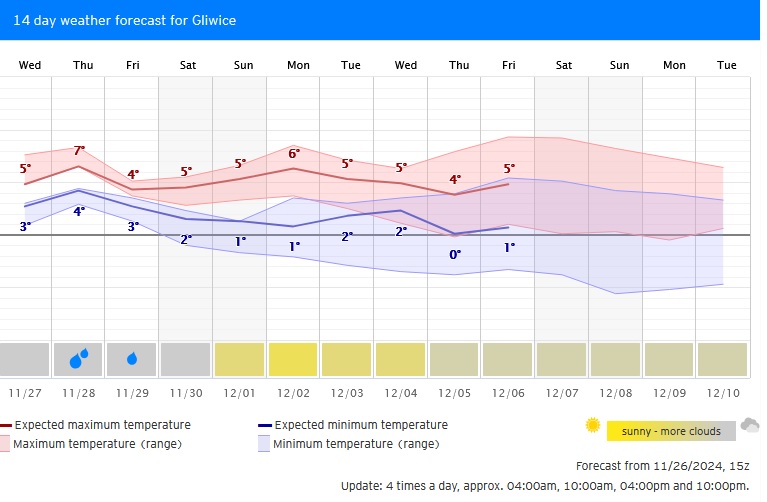Click the weather tile for 12/10
Viewport: 767px width, 502px height.
click(x=722, y=358)
